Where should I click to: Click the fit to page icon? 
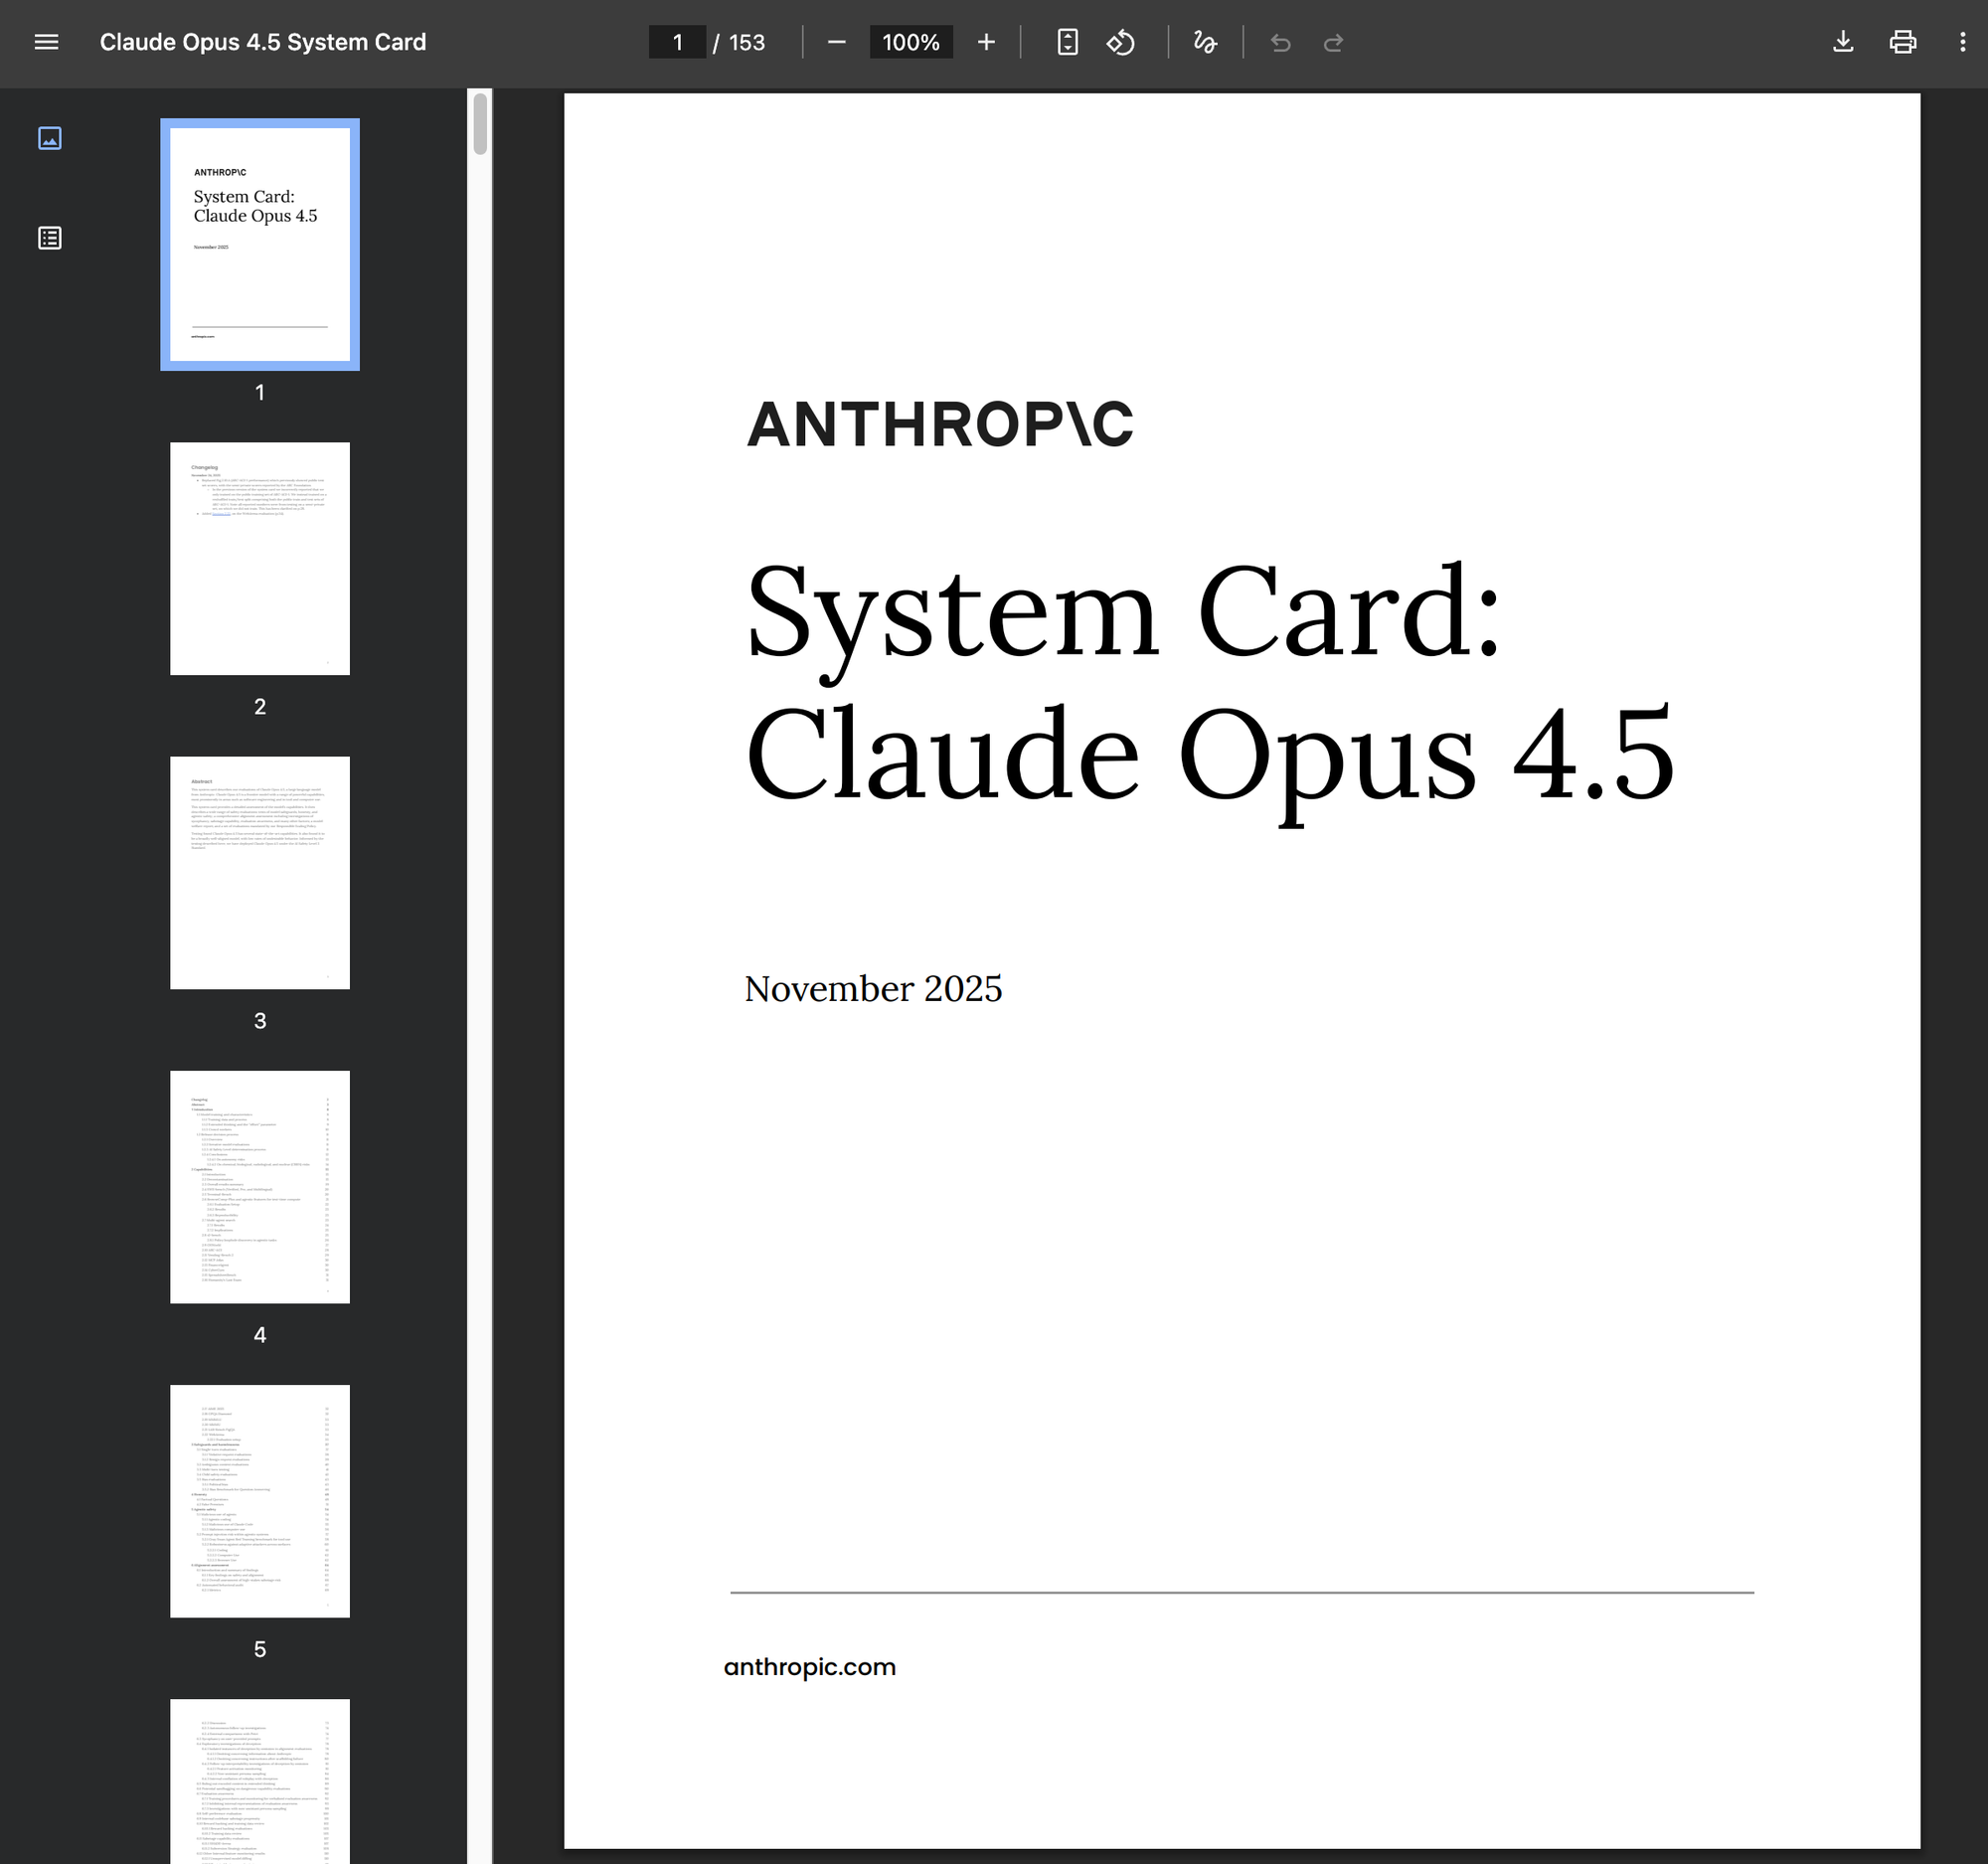(1067, 42)
